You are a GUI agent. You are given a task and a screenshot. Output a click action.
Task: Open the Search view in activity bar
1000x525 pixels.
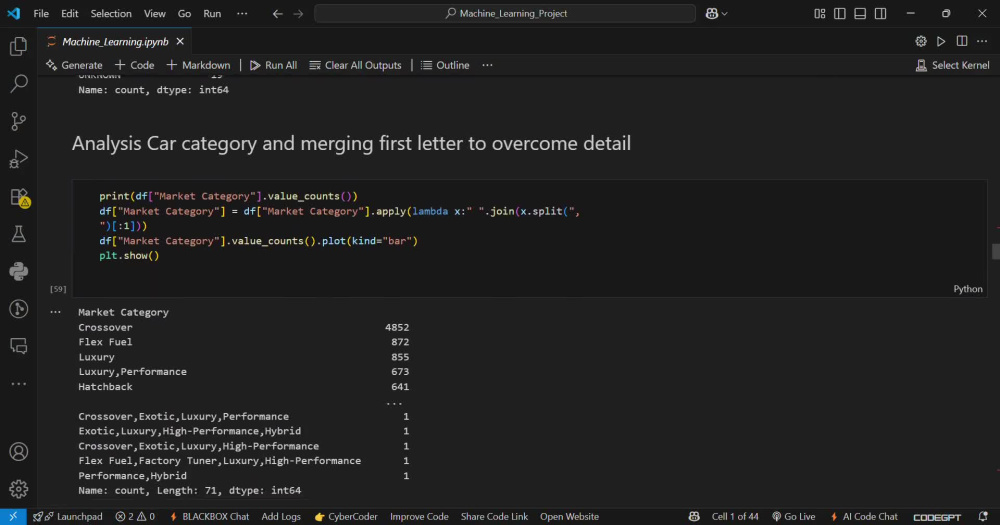tap(18, 83)
